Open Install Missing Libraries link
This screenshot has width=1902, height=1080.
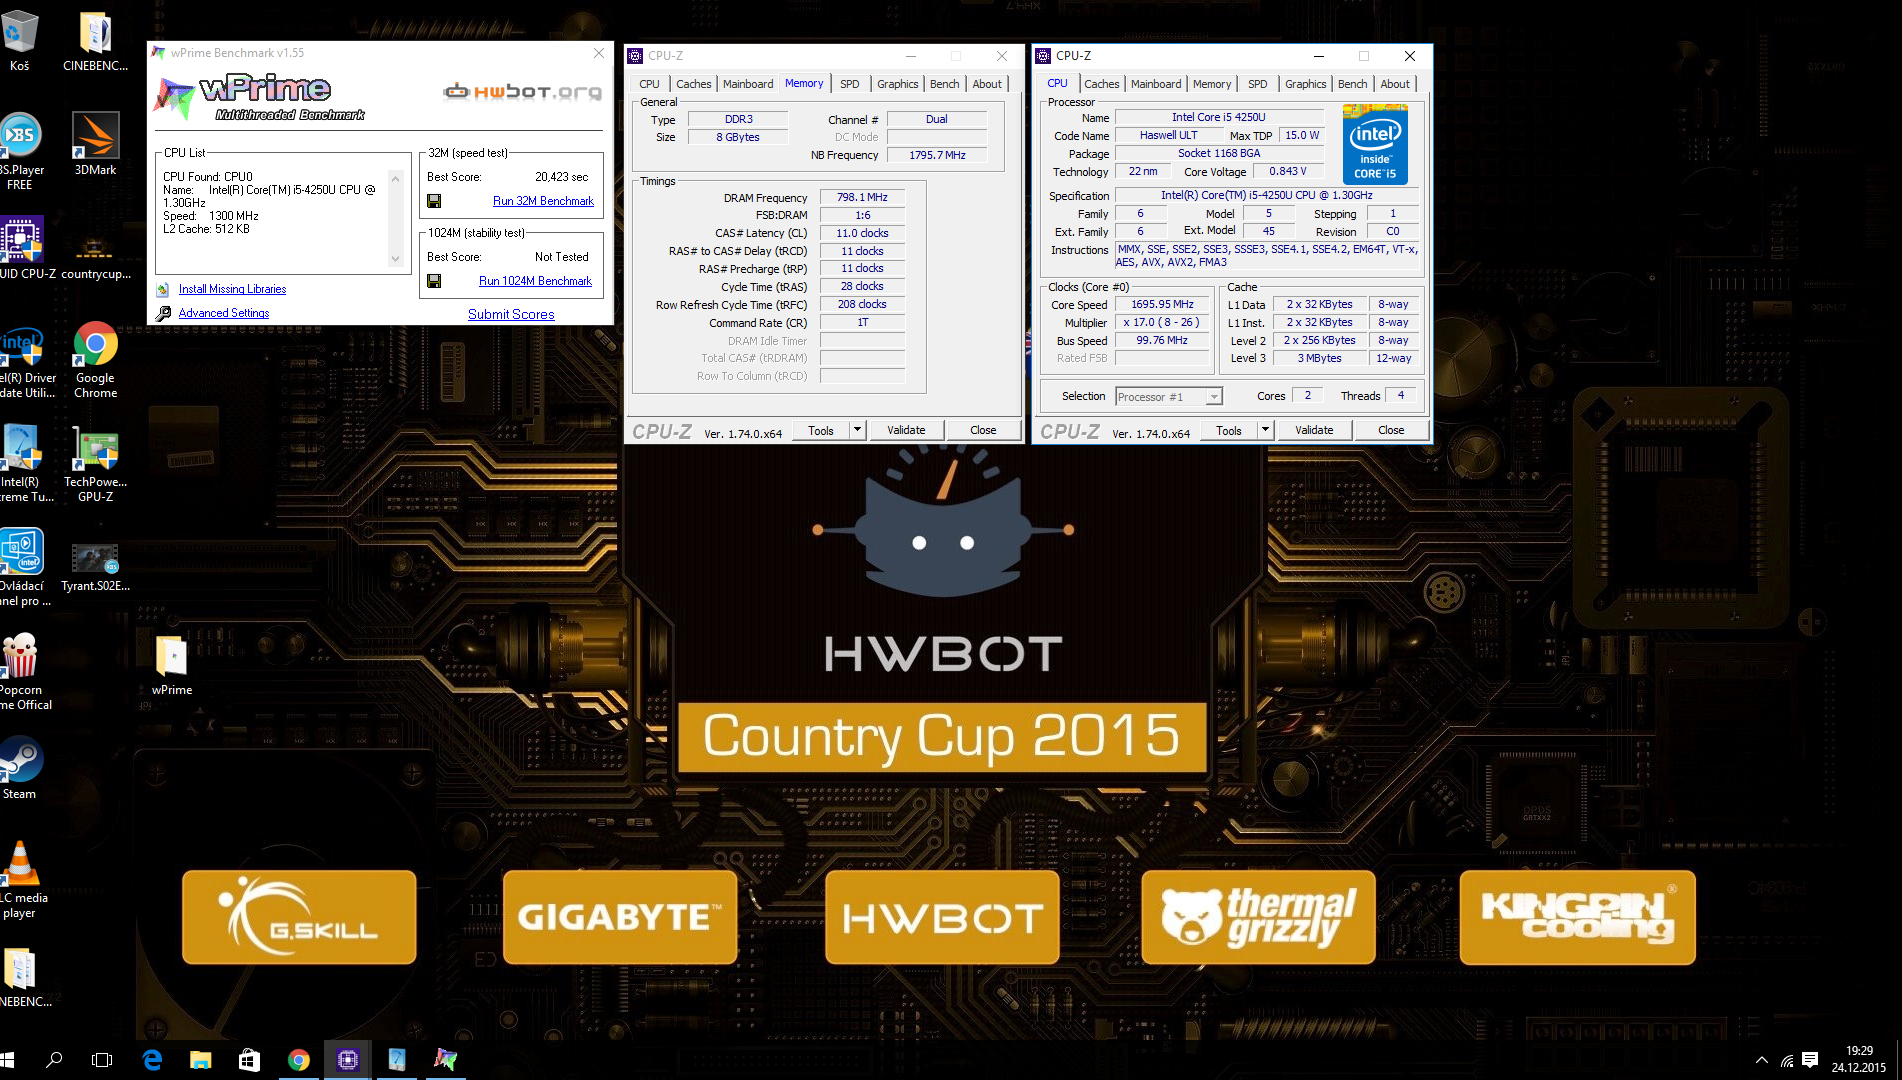[232, 289]
